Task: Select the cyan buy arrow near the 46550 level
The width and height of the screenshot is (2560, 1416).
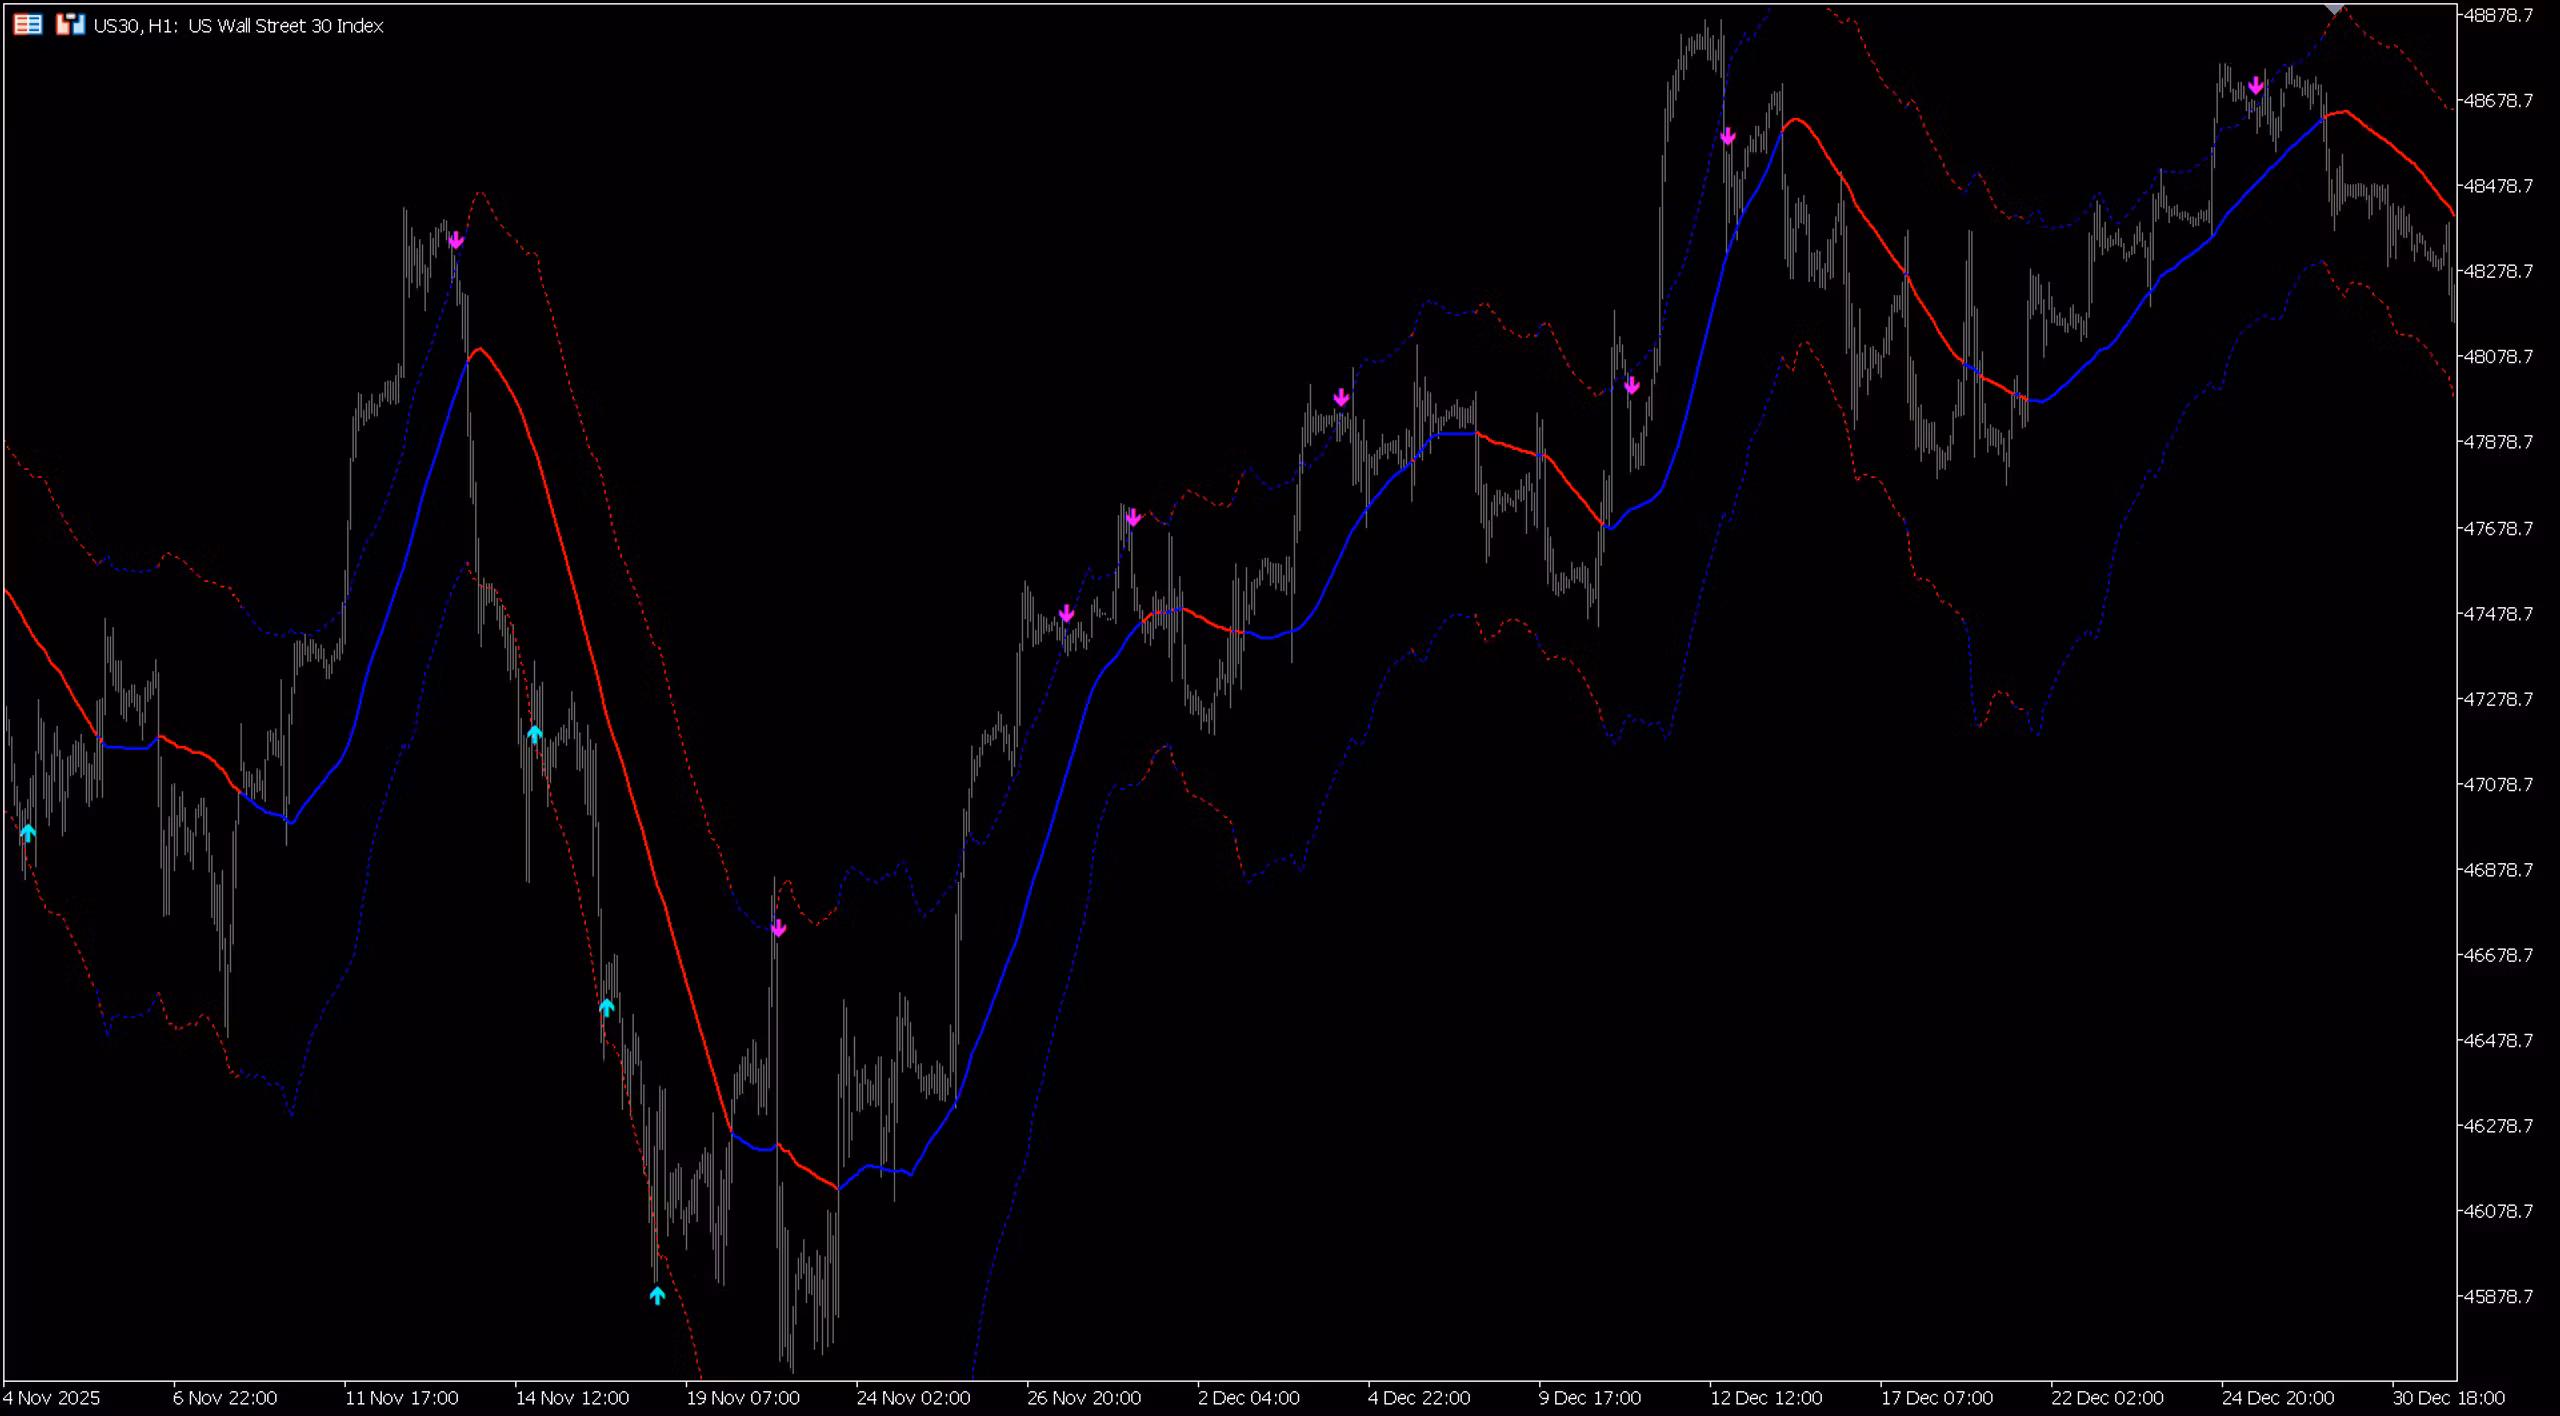Action: click(x=607, y=1007)
